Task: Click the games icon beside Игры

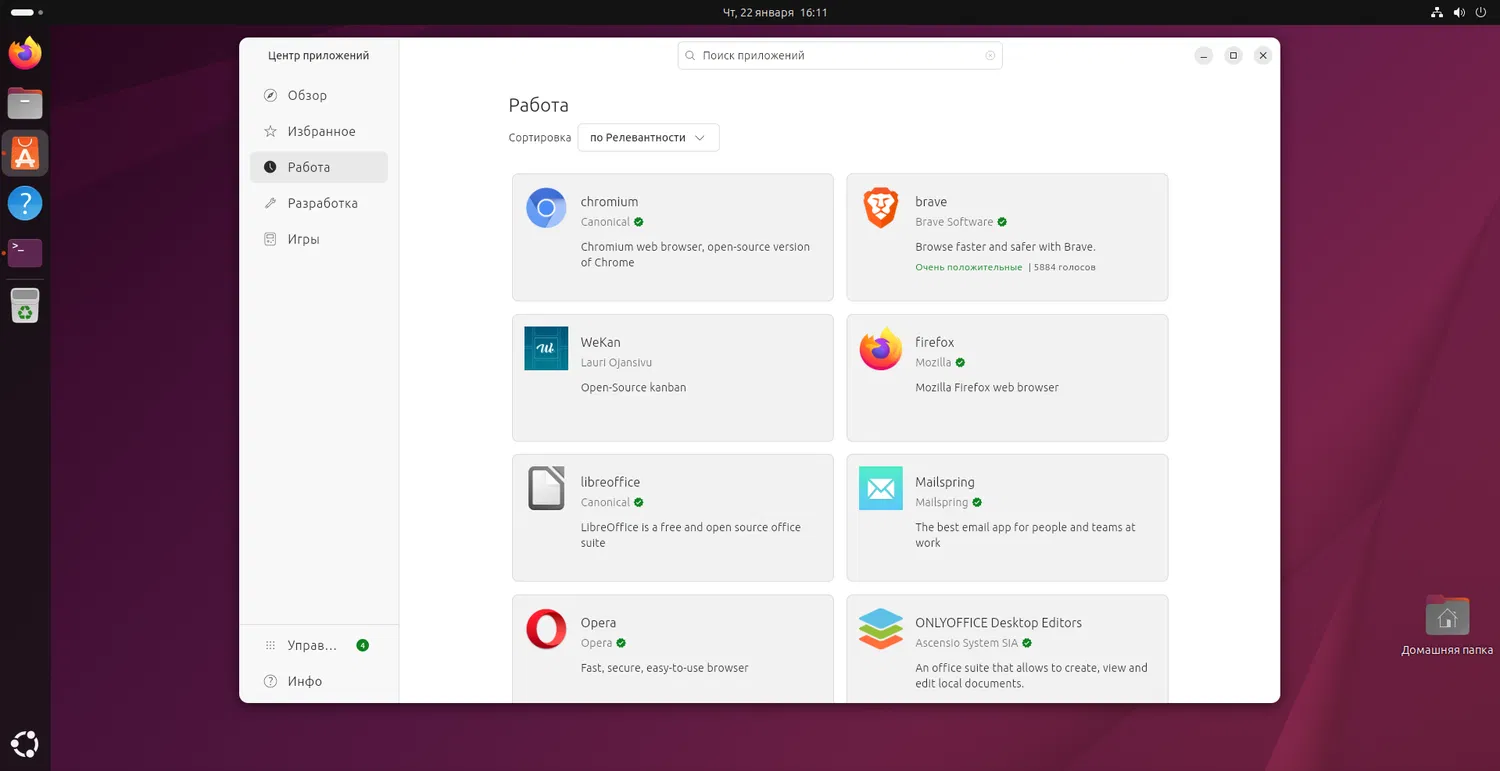Action: pyautogui.click(x=270, y=239)
